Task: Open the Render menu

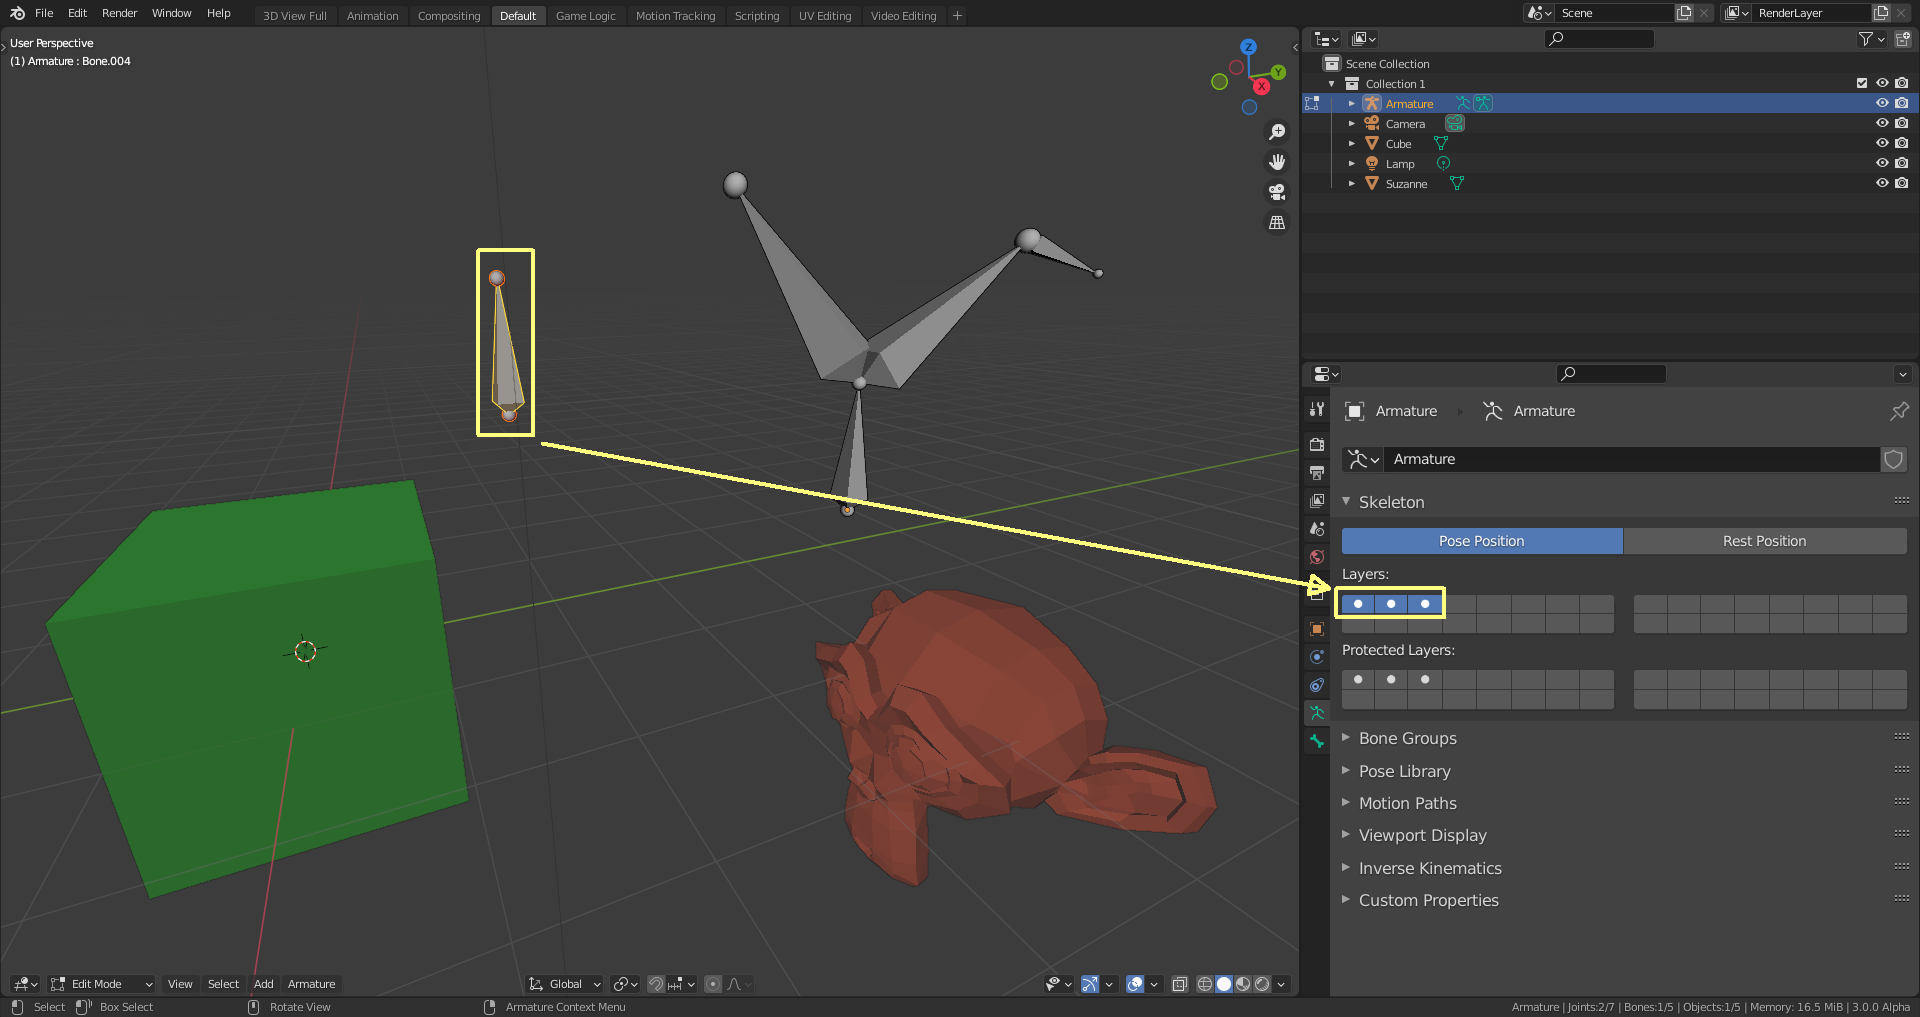Action: 119,13
